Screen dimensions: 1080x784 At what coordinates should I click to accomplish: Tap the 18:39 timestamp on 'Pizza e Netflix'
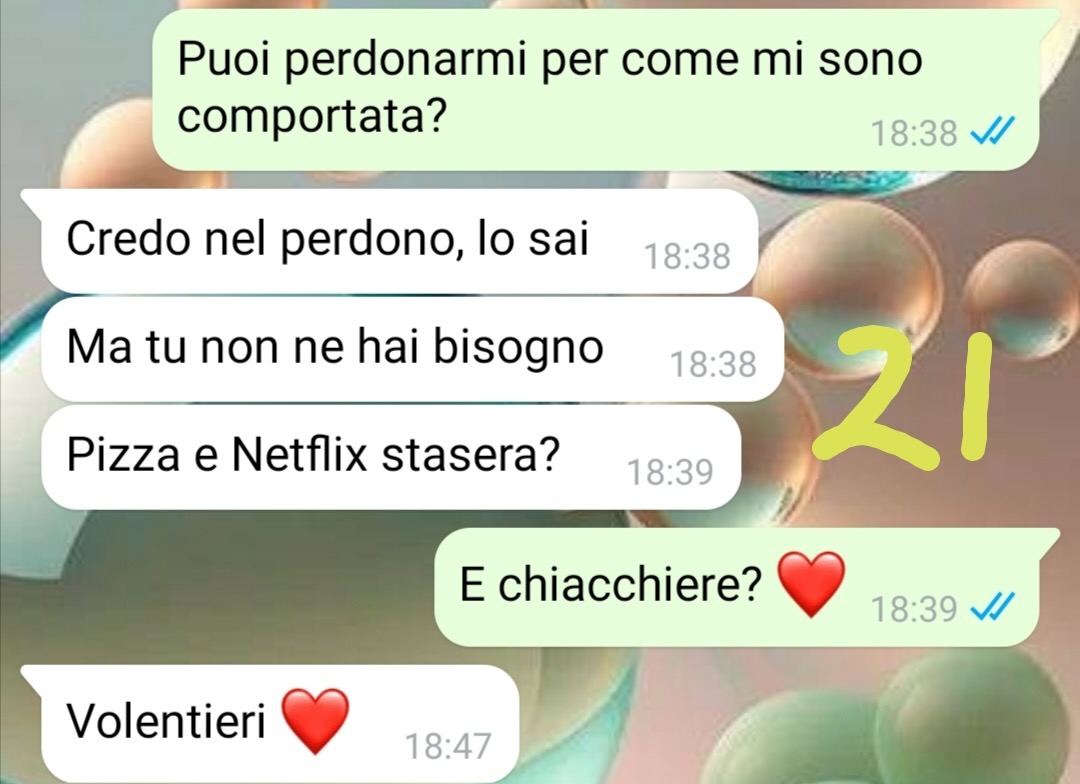(x=669, y=473)
